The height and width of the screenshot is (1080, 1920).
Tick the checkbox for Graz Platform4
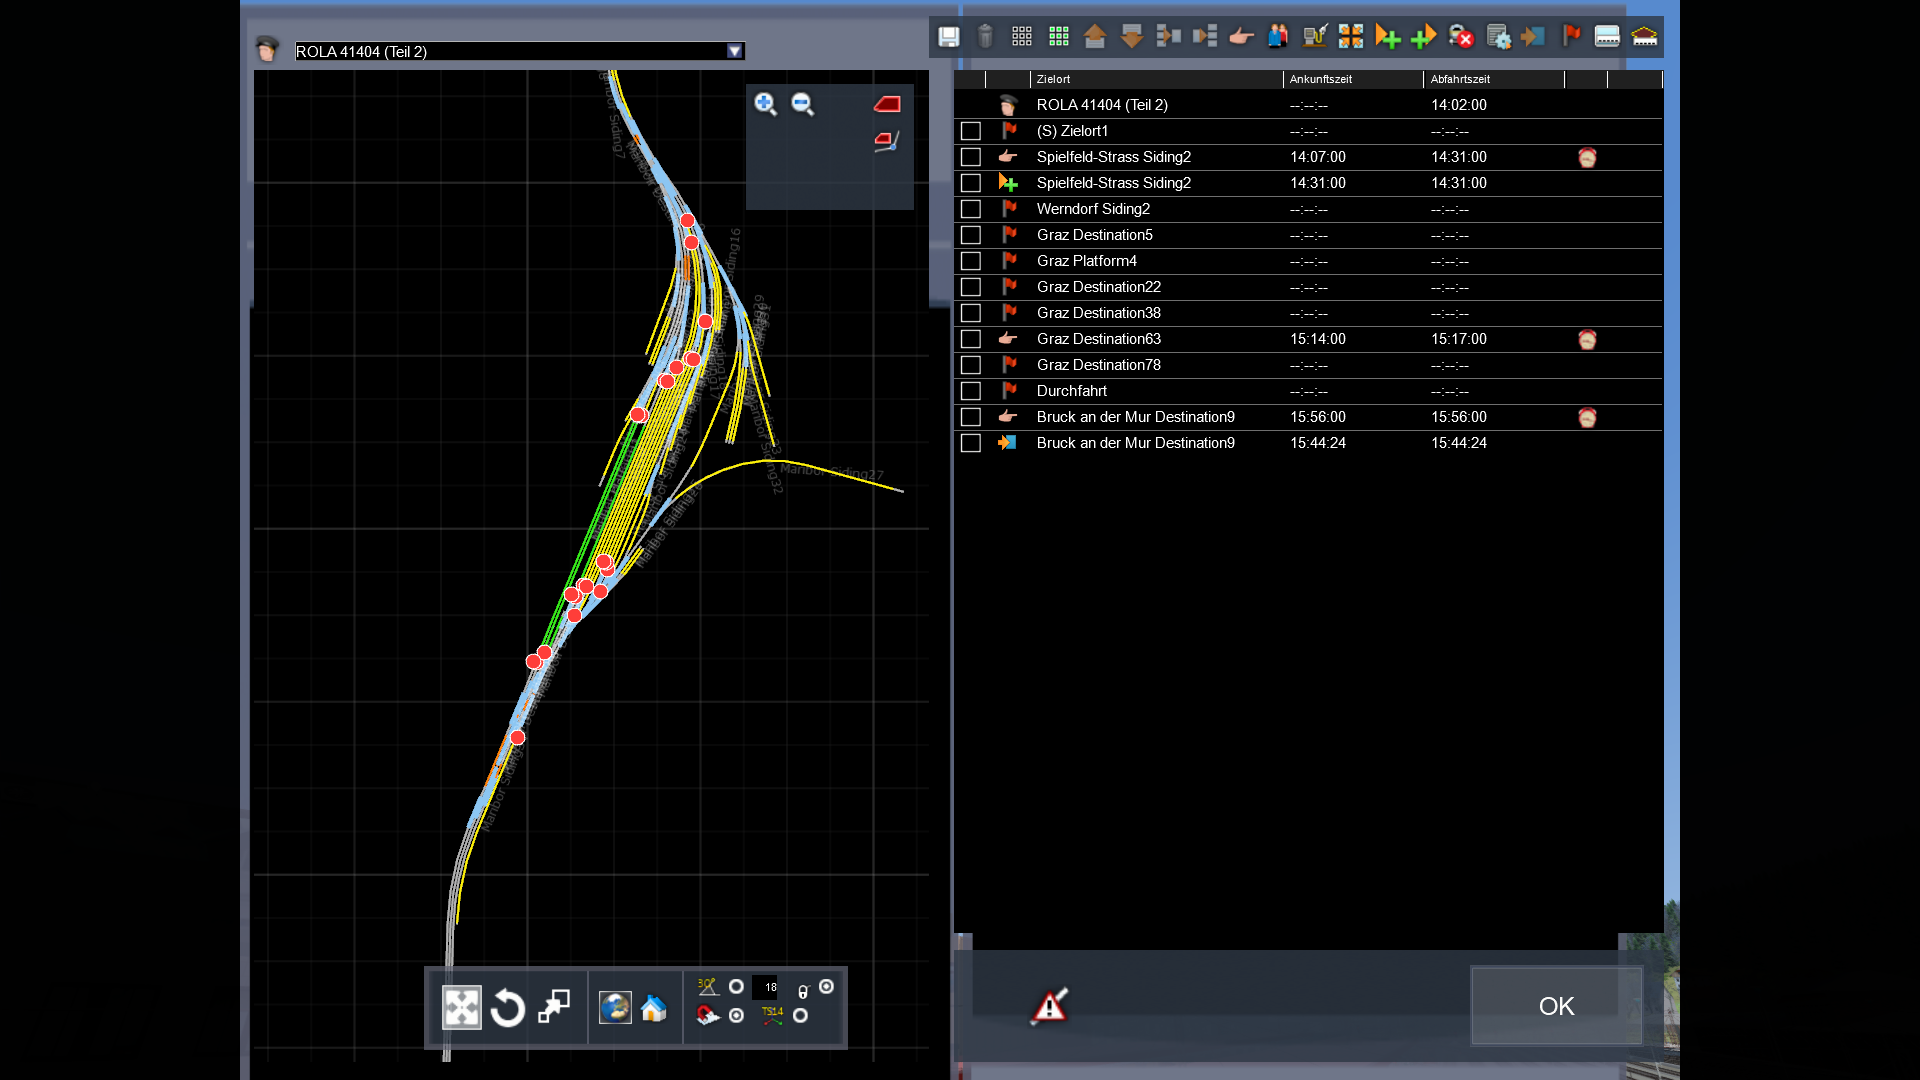[970, 261]
